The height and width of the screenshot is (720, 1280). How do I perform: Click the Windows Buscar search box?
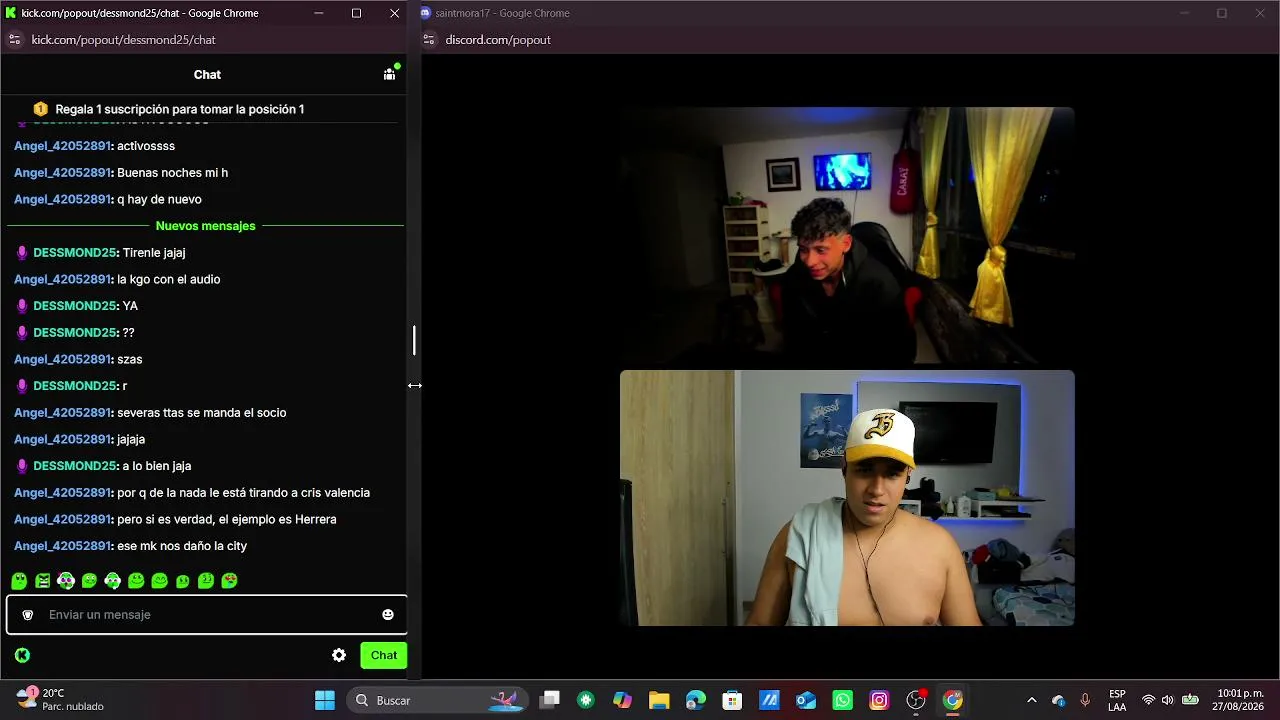(435, 700)
